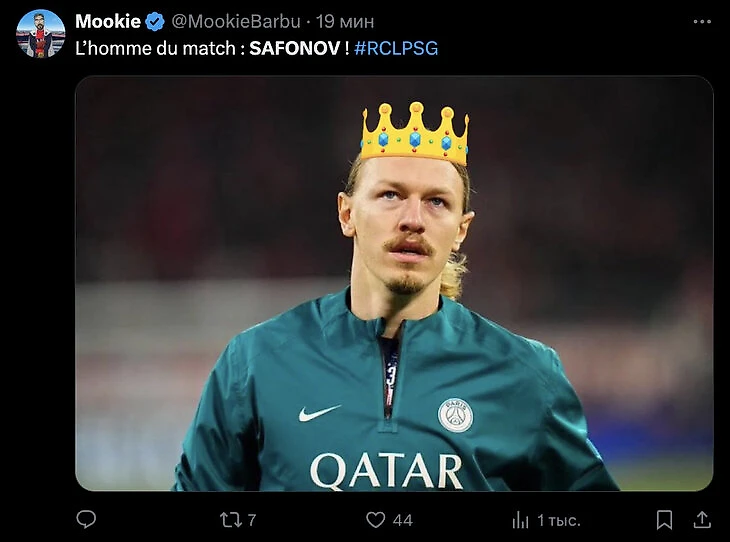
Task: Like the tweet with the heart icon
Action: click(x=375, y=519)
